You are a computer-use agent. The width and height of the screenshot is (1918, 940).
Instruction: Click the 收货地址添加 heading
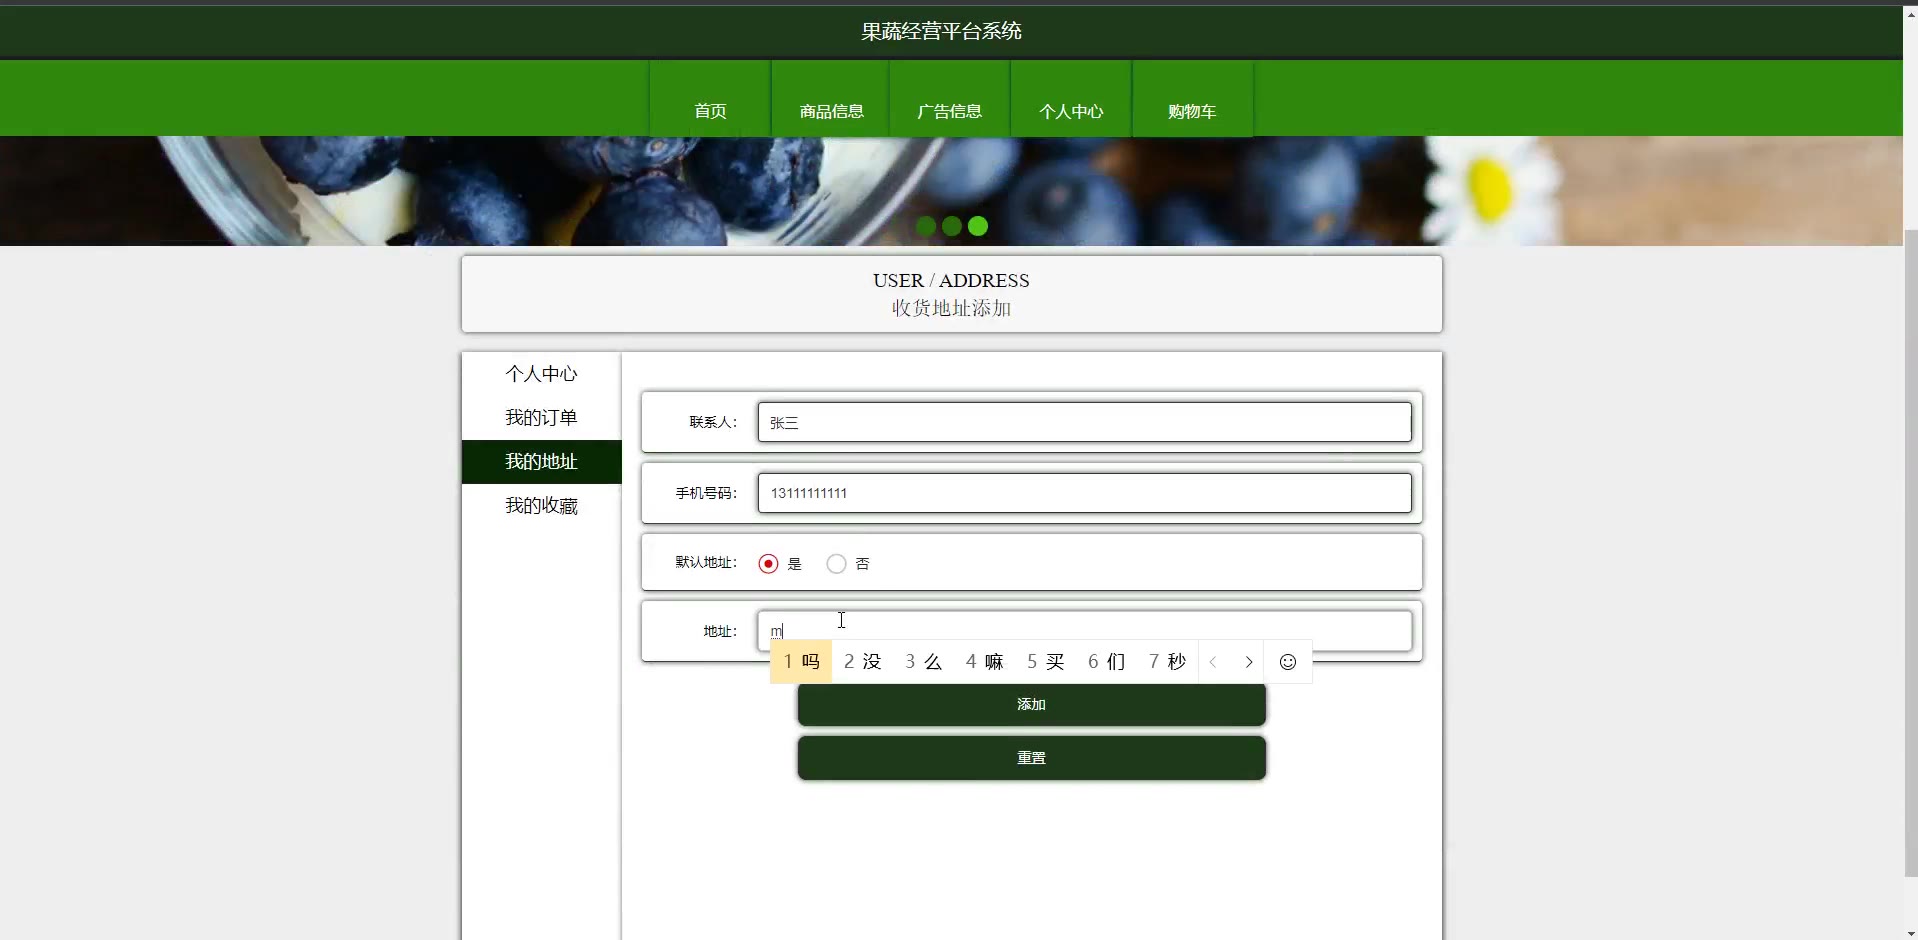pyautogui.click(x=951, y=308)
